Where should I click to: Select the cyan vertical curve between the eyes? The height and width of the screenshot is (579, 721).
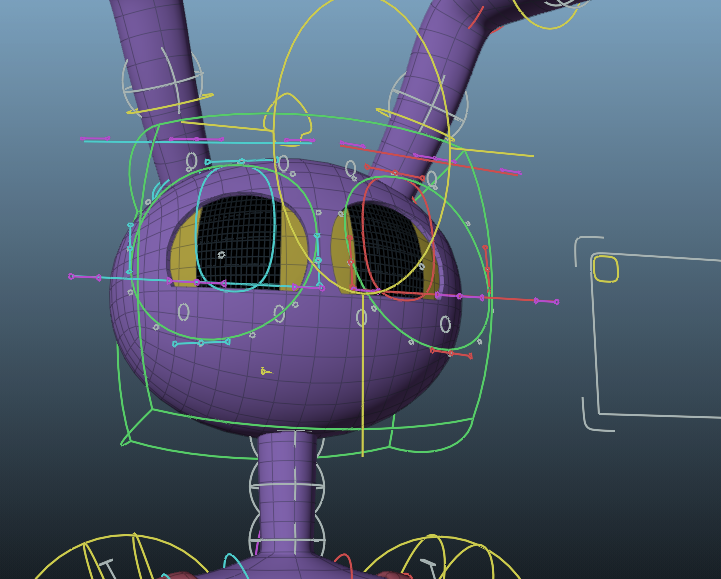(318, 260)
